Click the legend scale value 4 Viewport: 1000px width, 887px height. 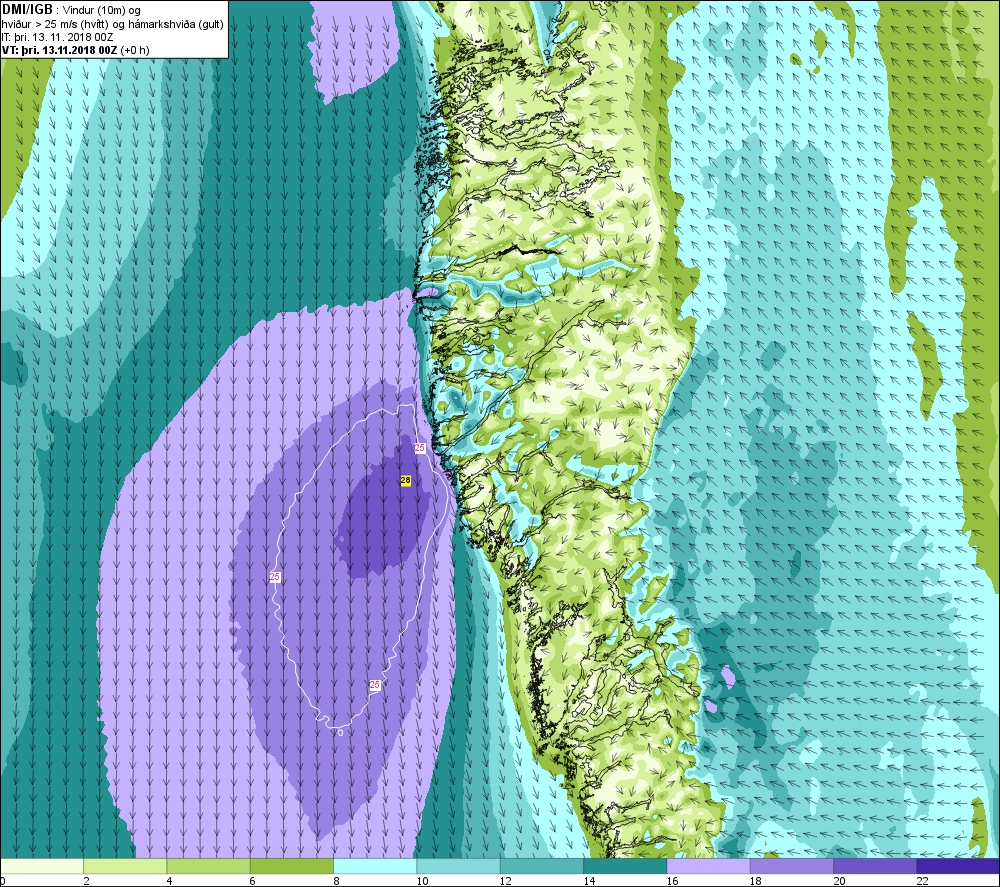coord(169,881)
